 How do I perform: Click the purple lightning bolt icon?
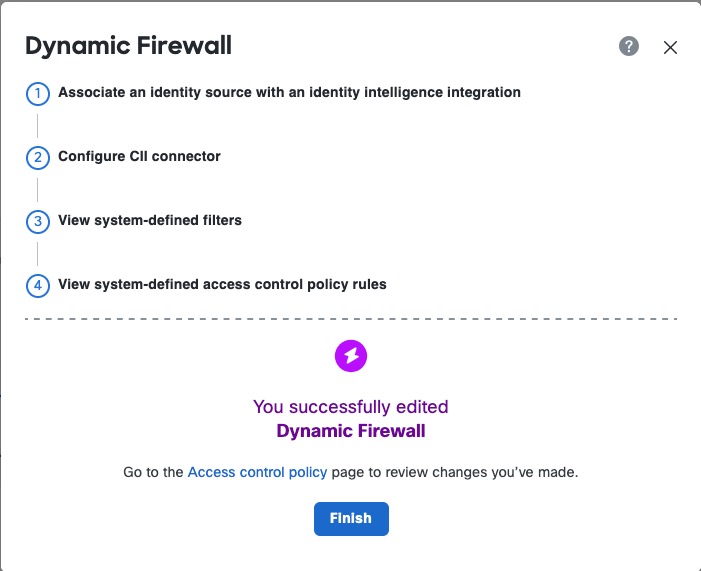click(351, 355)
